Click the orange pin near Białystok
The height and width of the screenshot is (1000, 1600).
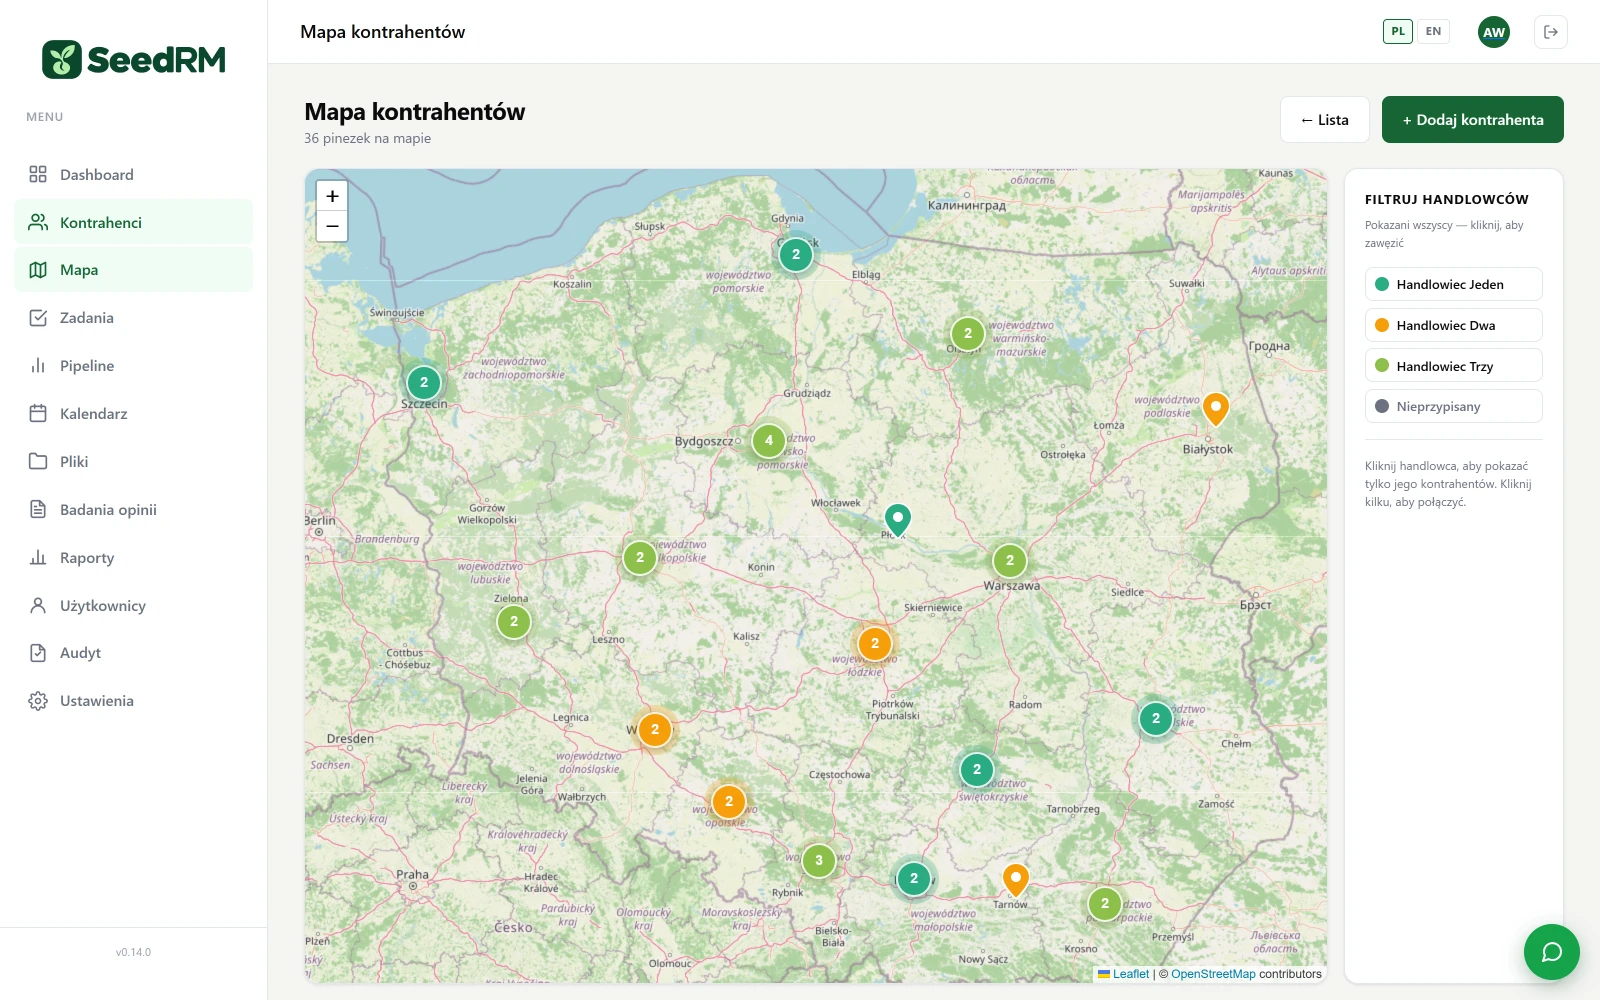tap(1215, 408)
